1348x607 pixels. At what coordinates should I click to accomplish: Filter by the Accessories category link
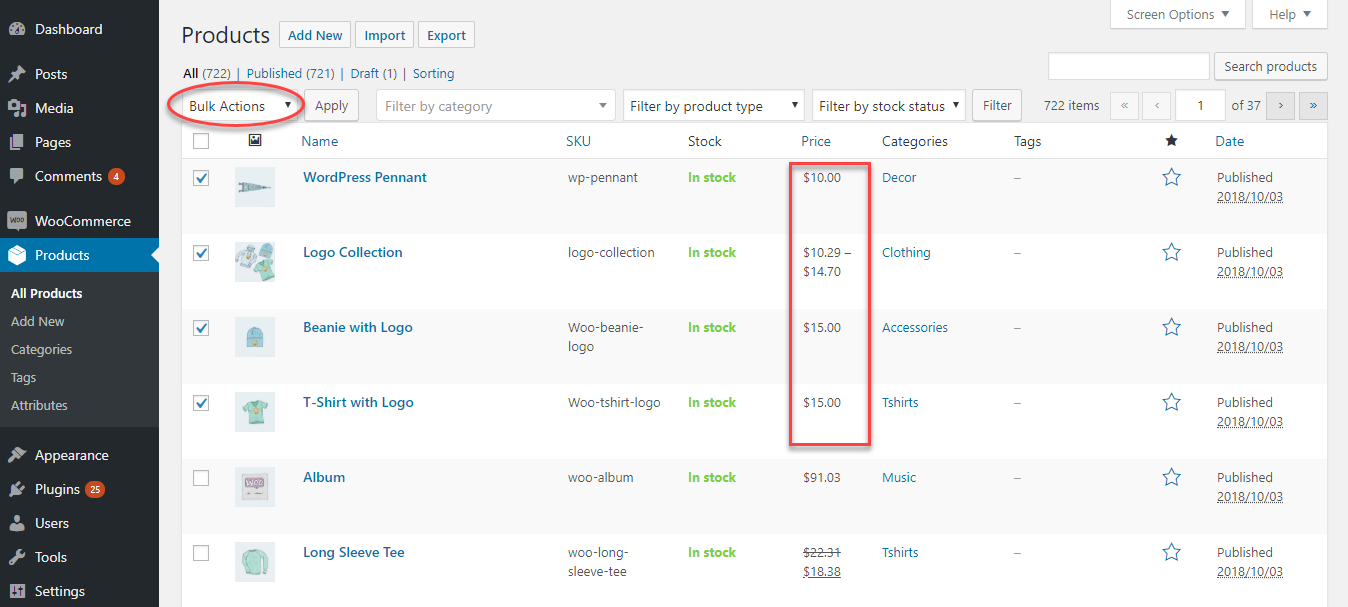tap(915, 327)
